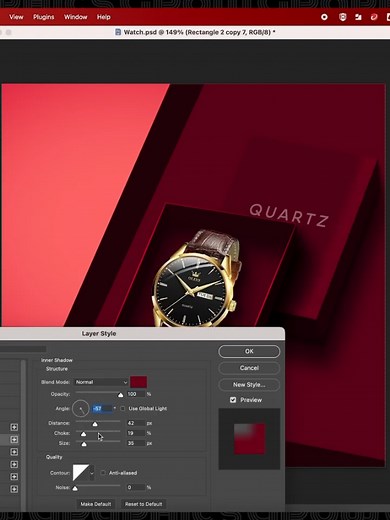Click the PSD document icon beside Watch.psd

pos(118,32)
